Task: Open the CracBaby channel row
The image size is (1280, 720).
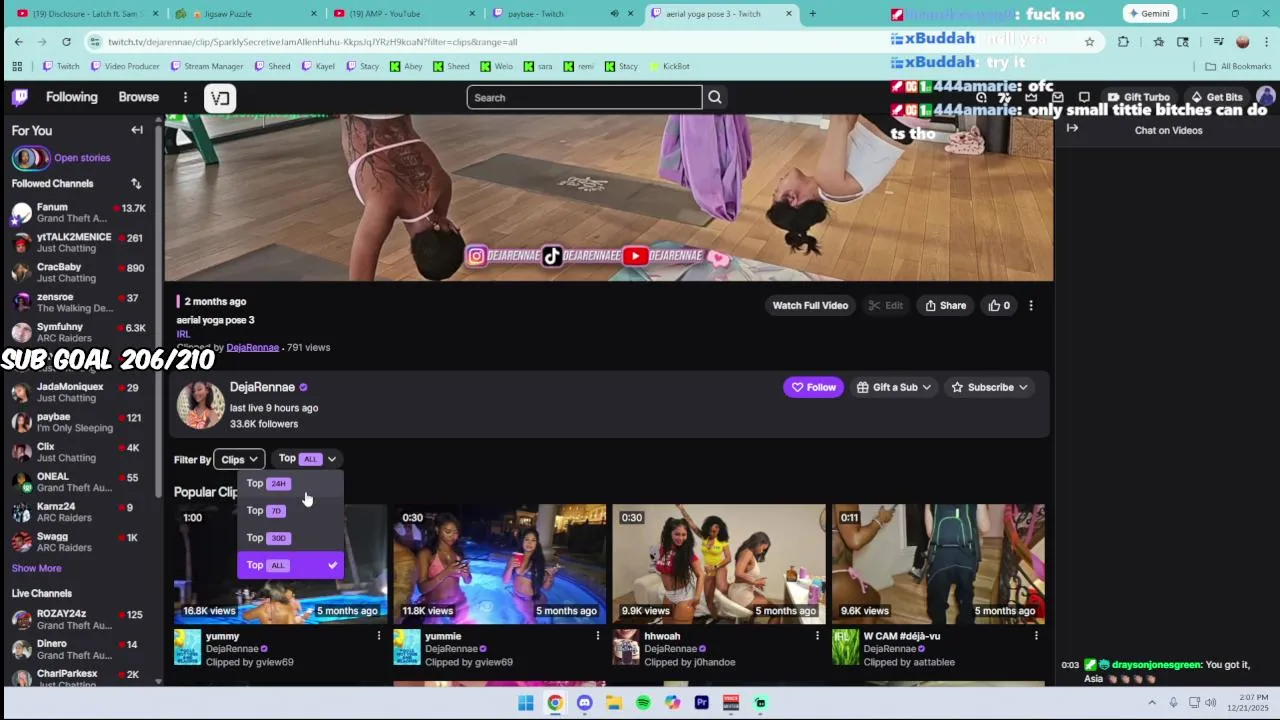Action: pos(78,273)
